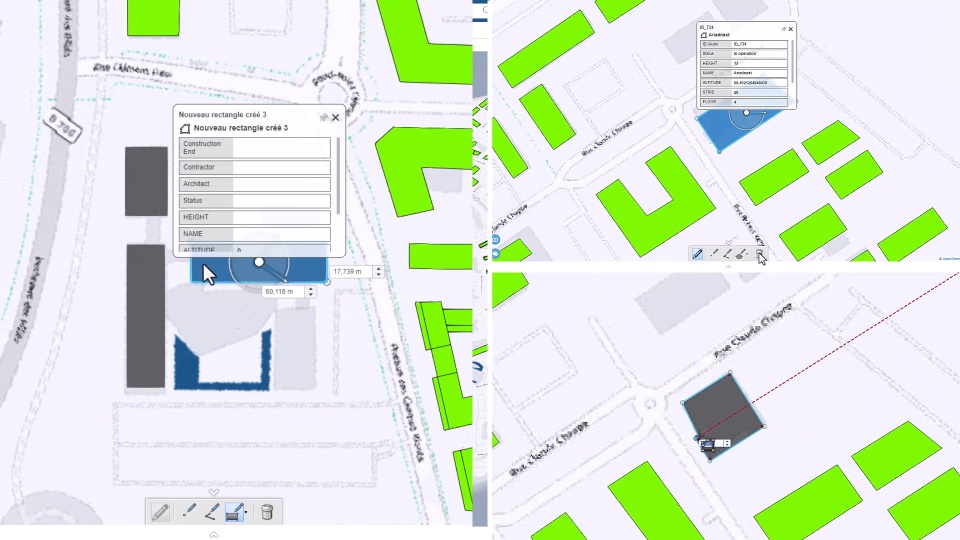Click polygon icon beside Nouveau rectangle créé 3 heading
The height and width of the screenshot is (540, 960).
coord(184,128)
